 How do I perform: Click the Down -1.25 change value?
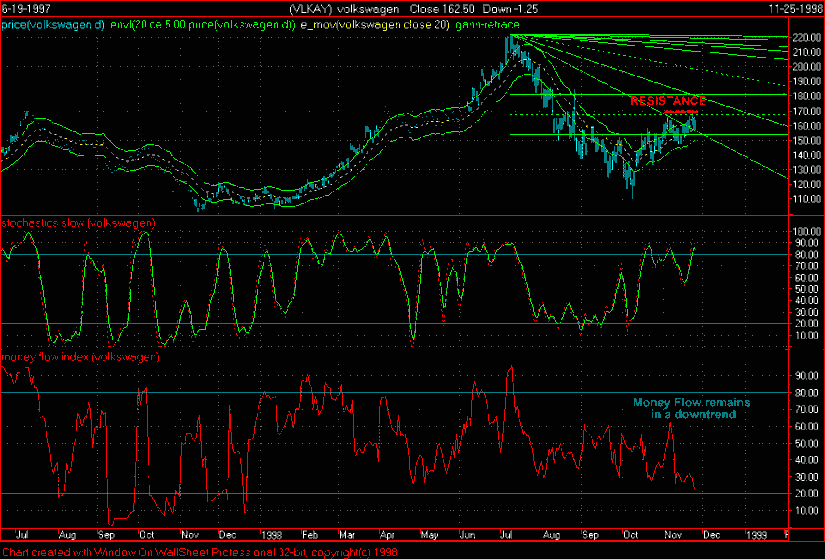(510, 9)
